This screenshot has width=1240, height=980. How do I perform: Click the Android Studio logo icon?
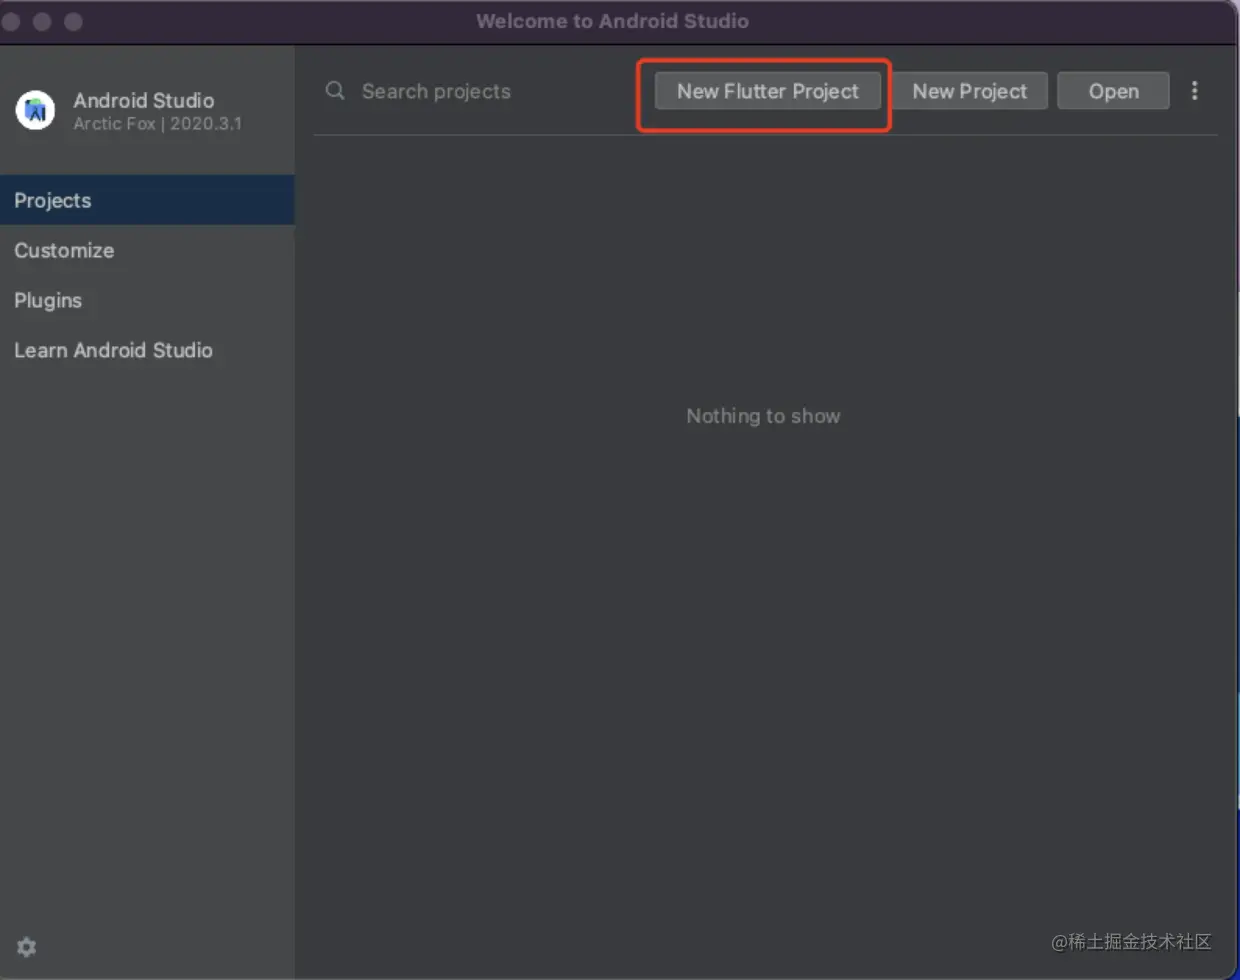(x=35, y=110)
